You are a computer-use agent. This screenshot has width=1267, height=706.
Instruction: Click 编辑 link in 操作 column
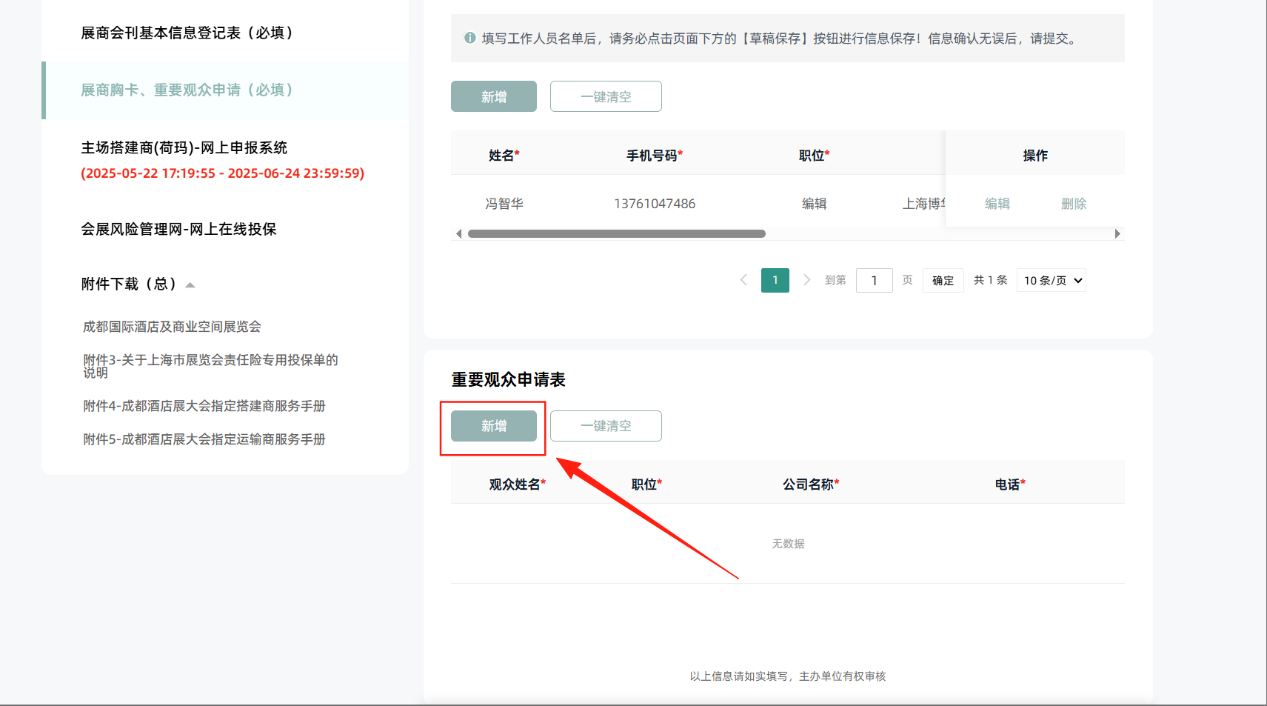pos(997,204)
